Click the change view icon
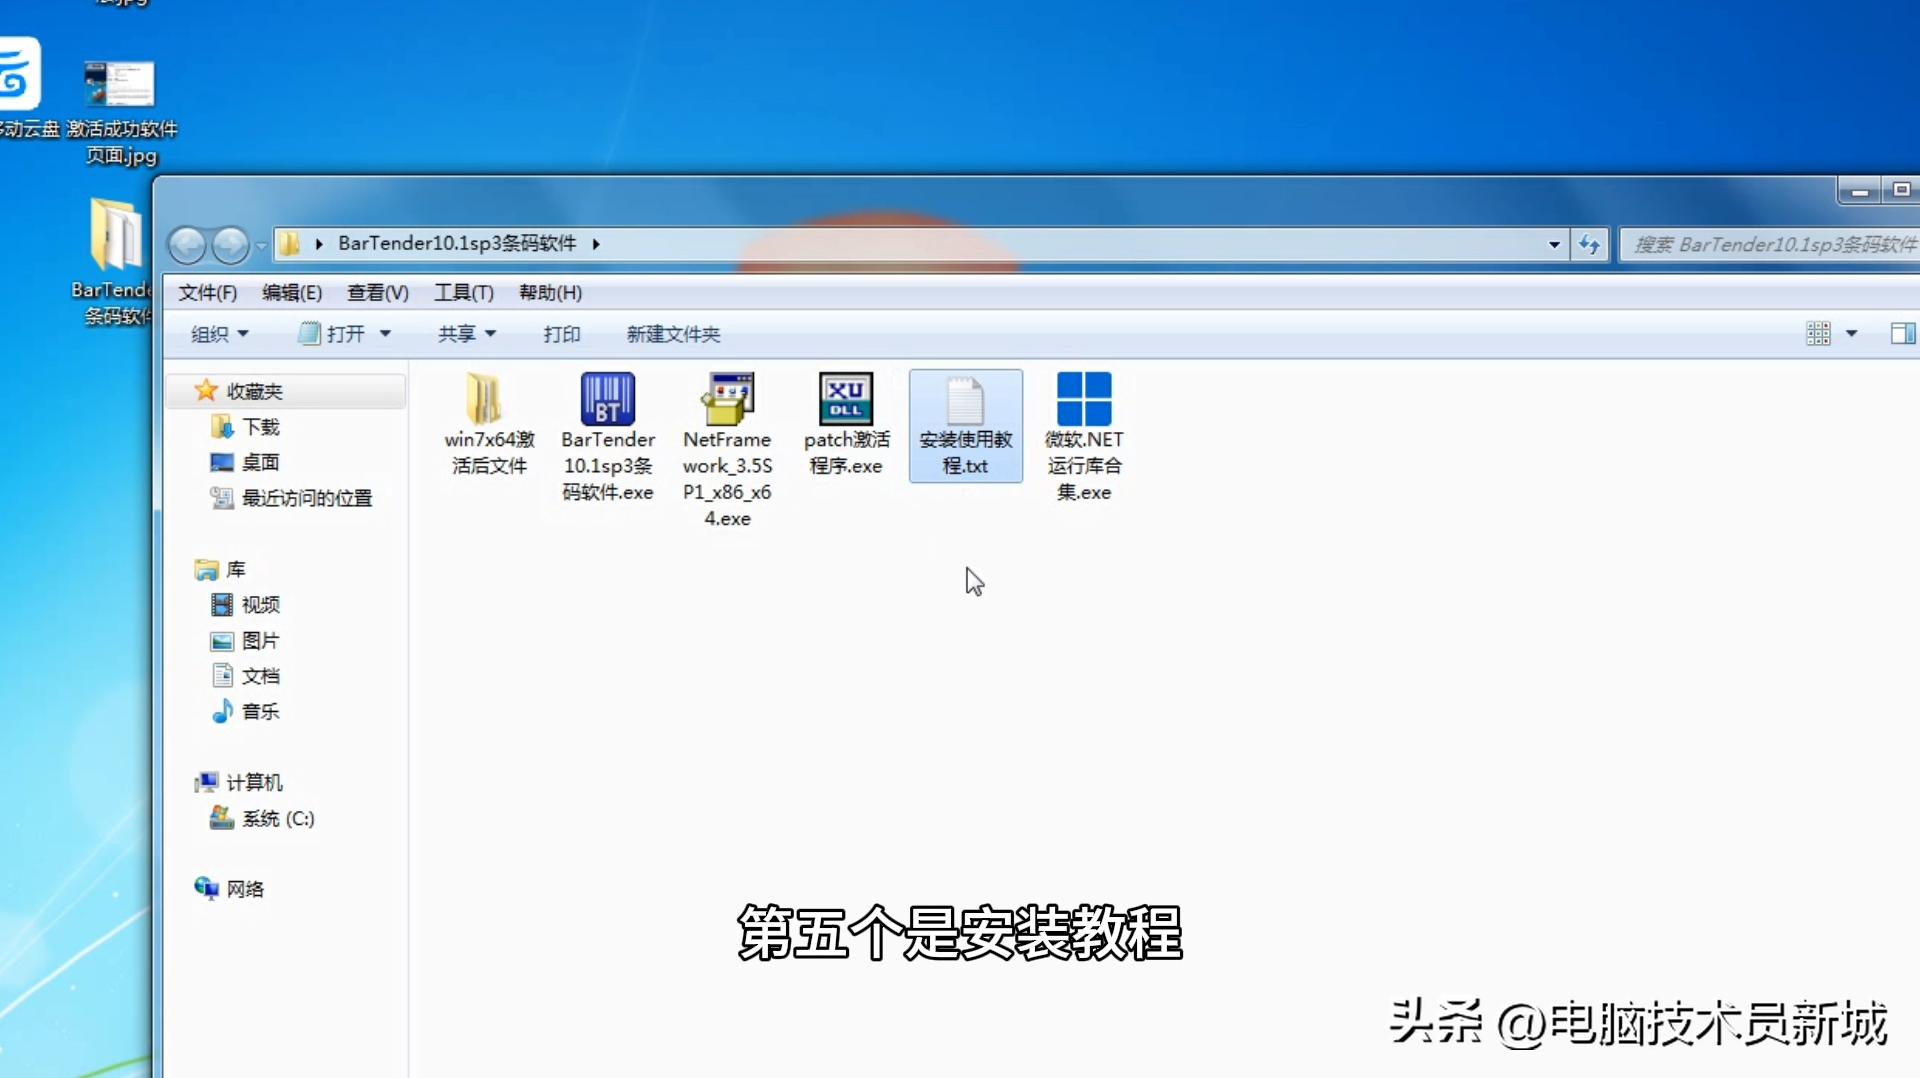The height and width of the screenshot is (1078, 1920). tap(1818, 334)
